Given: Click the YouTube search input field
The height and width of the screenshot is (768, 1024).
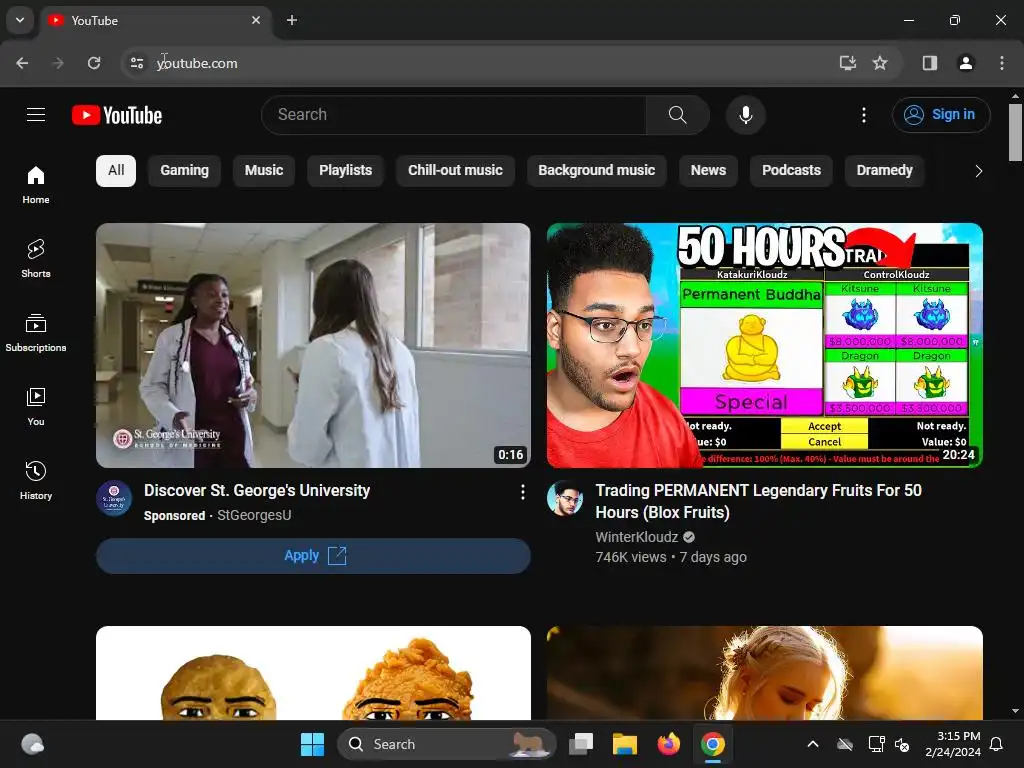Looking at the screenshot, I should (x=454, y=115).
